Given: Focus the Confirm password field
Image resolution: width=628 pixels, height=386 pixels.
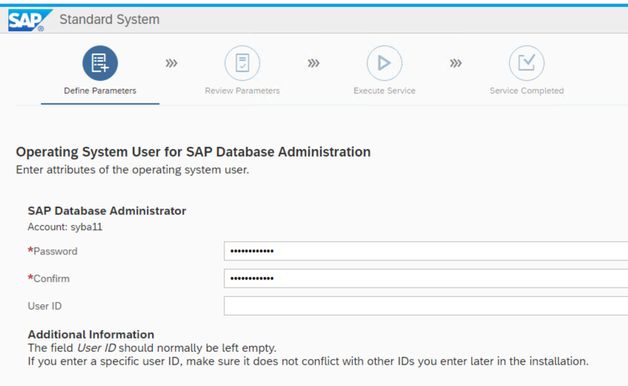Looking at the screenshot, I should (x=426, y=278).
